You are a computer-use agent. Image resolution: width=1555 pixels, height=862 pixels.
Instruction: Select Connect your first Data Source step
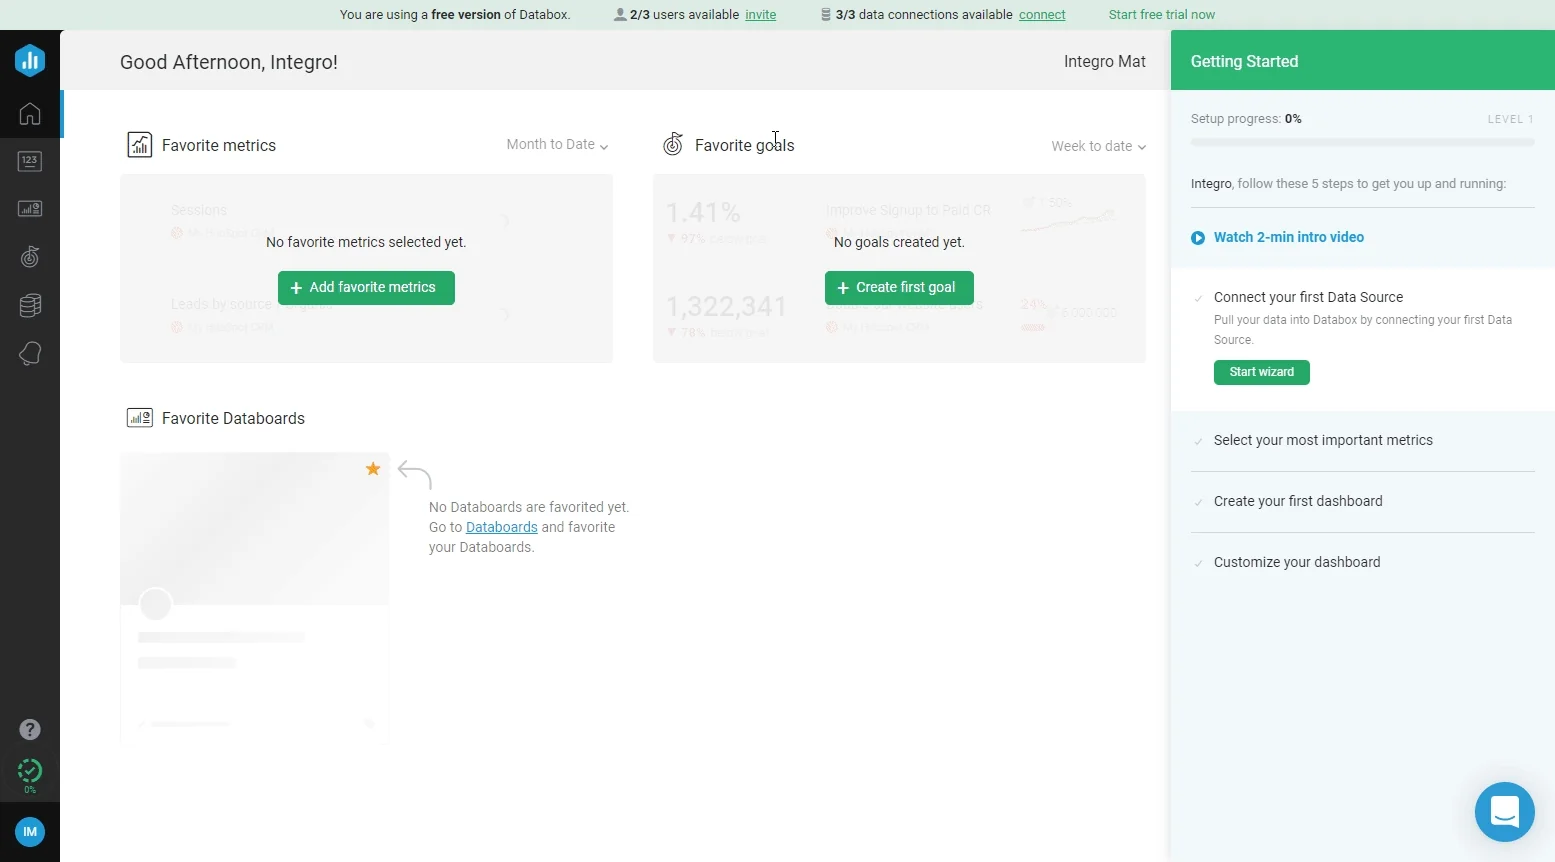click(x=1308, y=298)
